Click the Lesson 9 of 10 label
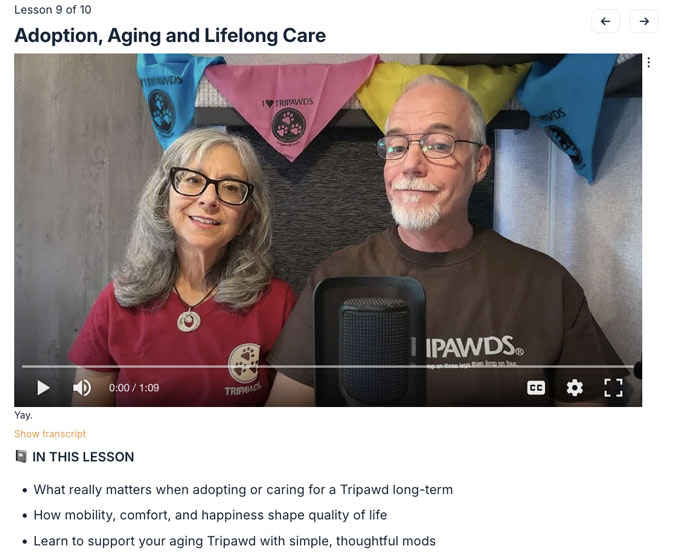The image size is (680, 556). click(x=52, y=10)
